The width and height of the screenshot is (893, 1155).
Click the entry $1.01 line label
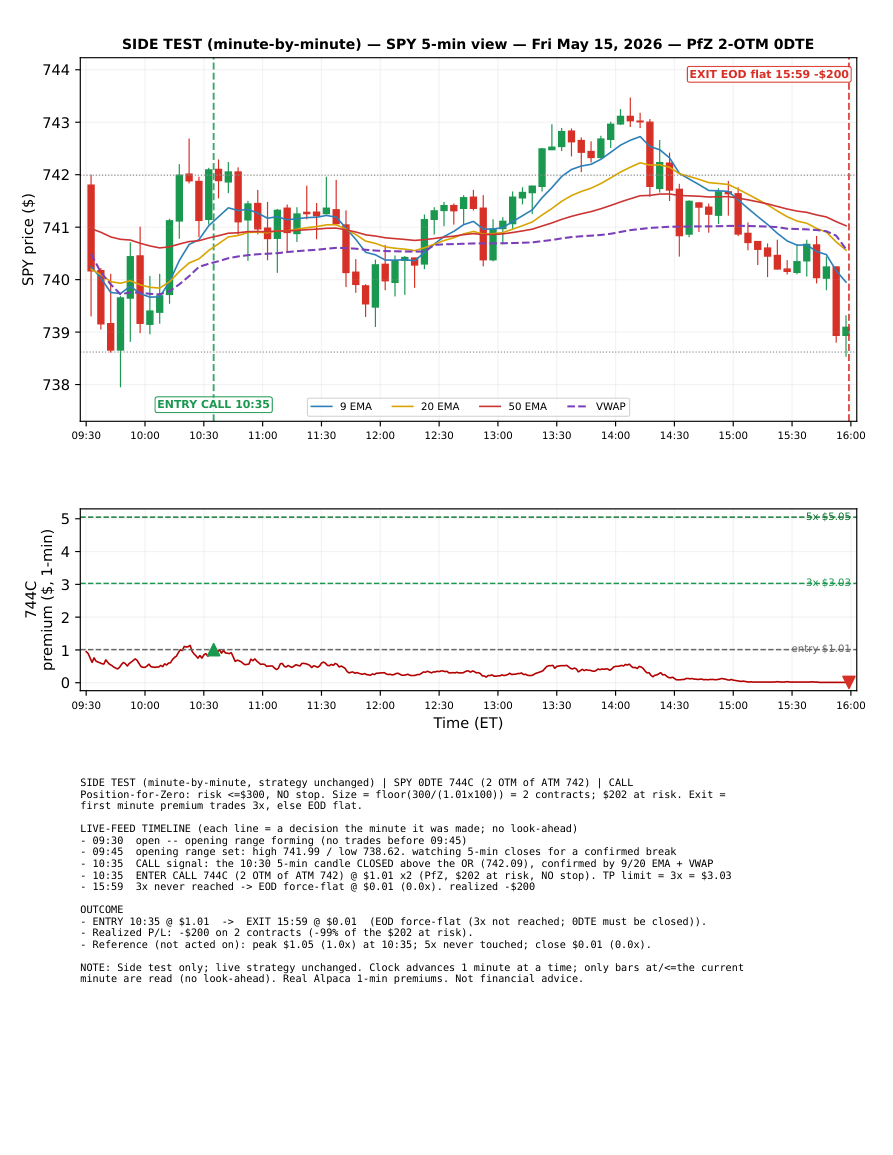click(821, 649)
